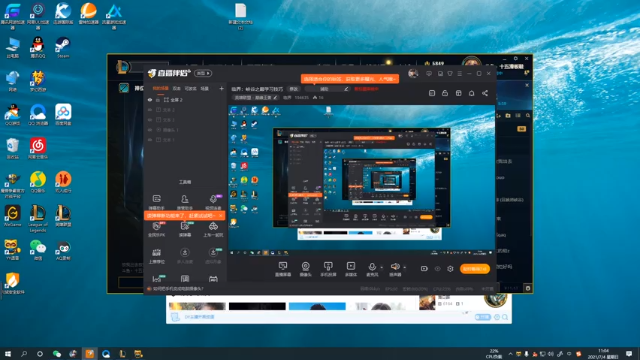Open streaming settings gear icon

coord(450,269)
